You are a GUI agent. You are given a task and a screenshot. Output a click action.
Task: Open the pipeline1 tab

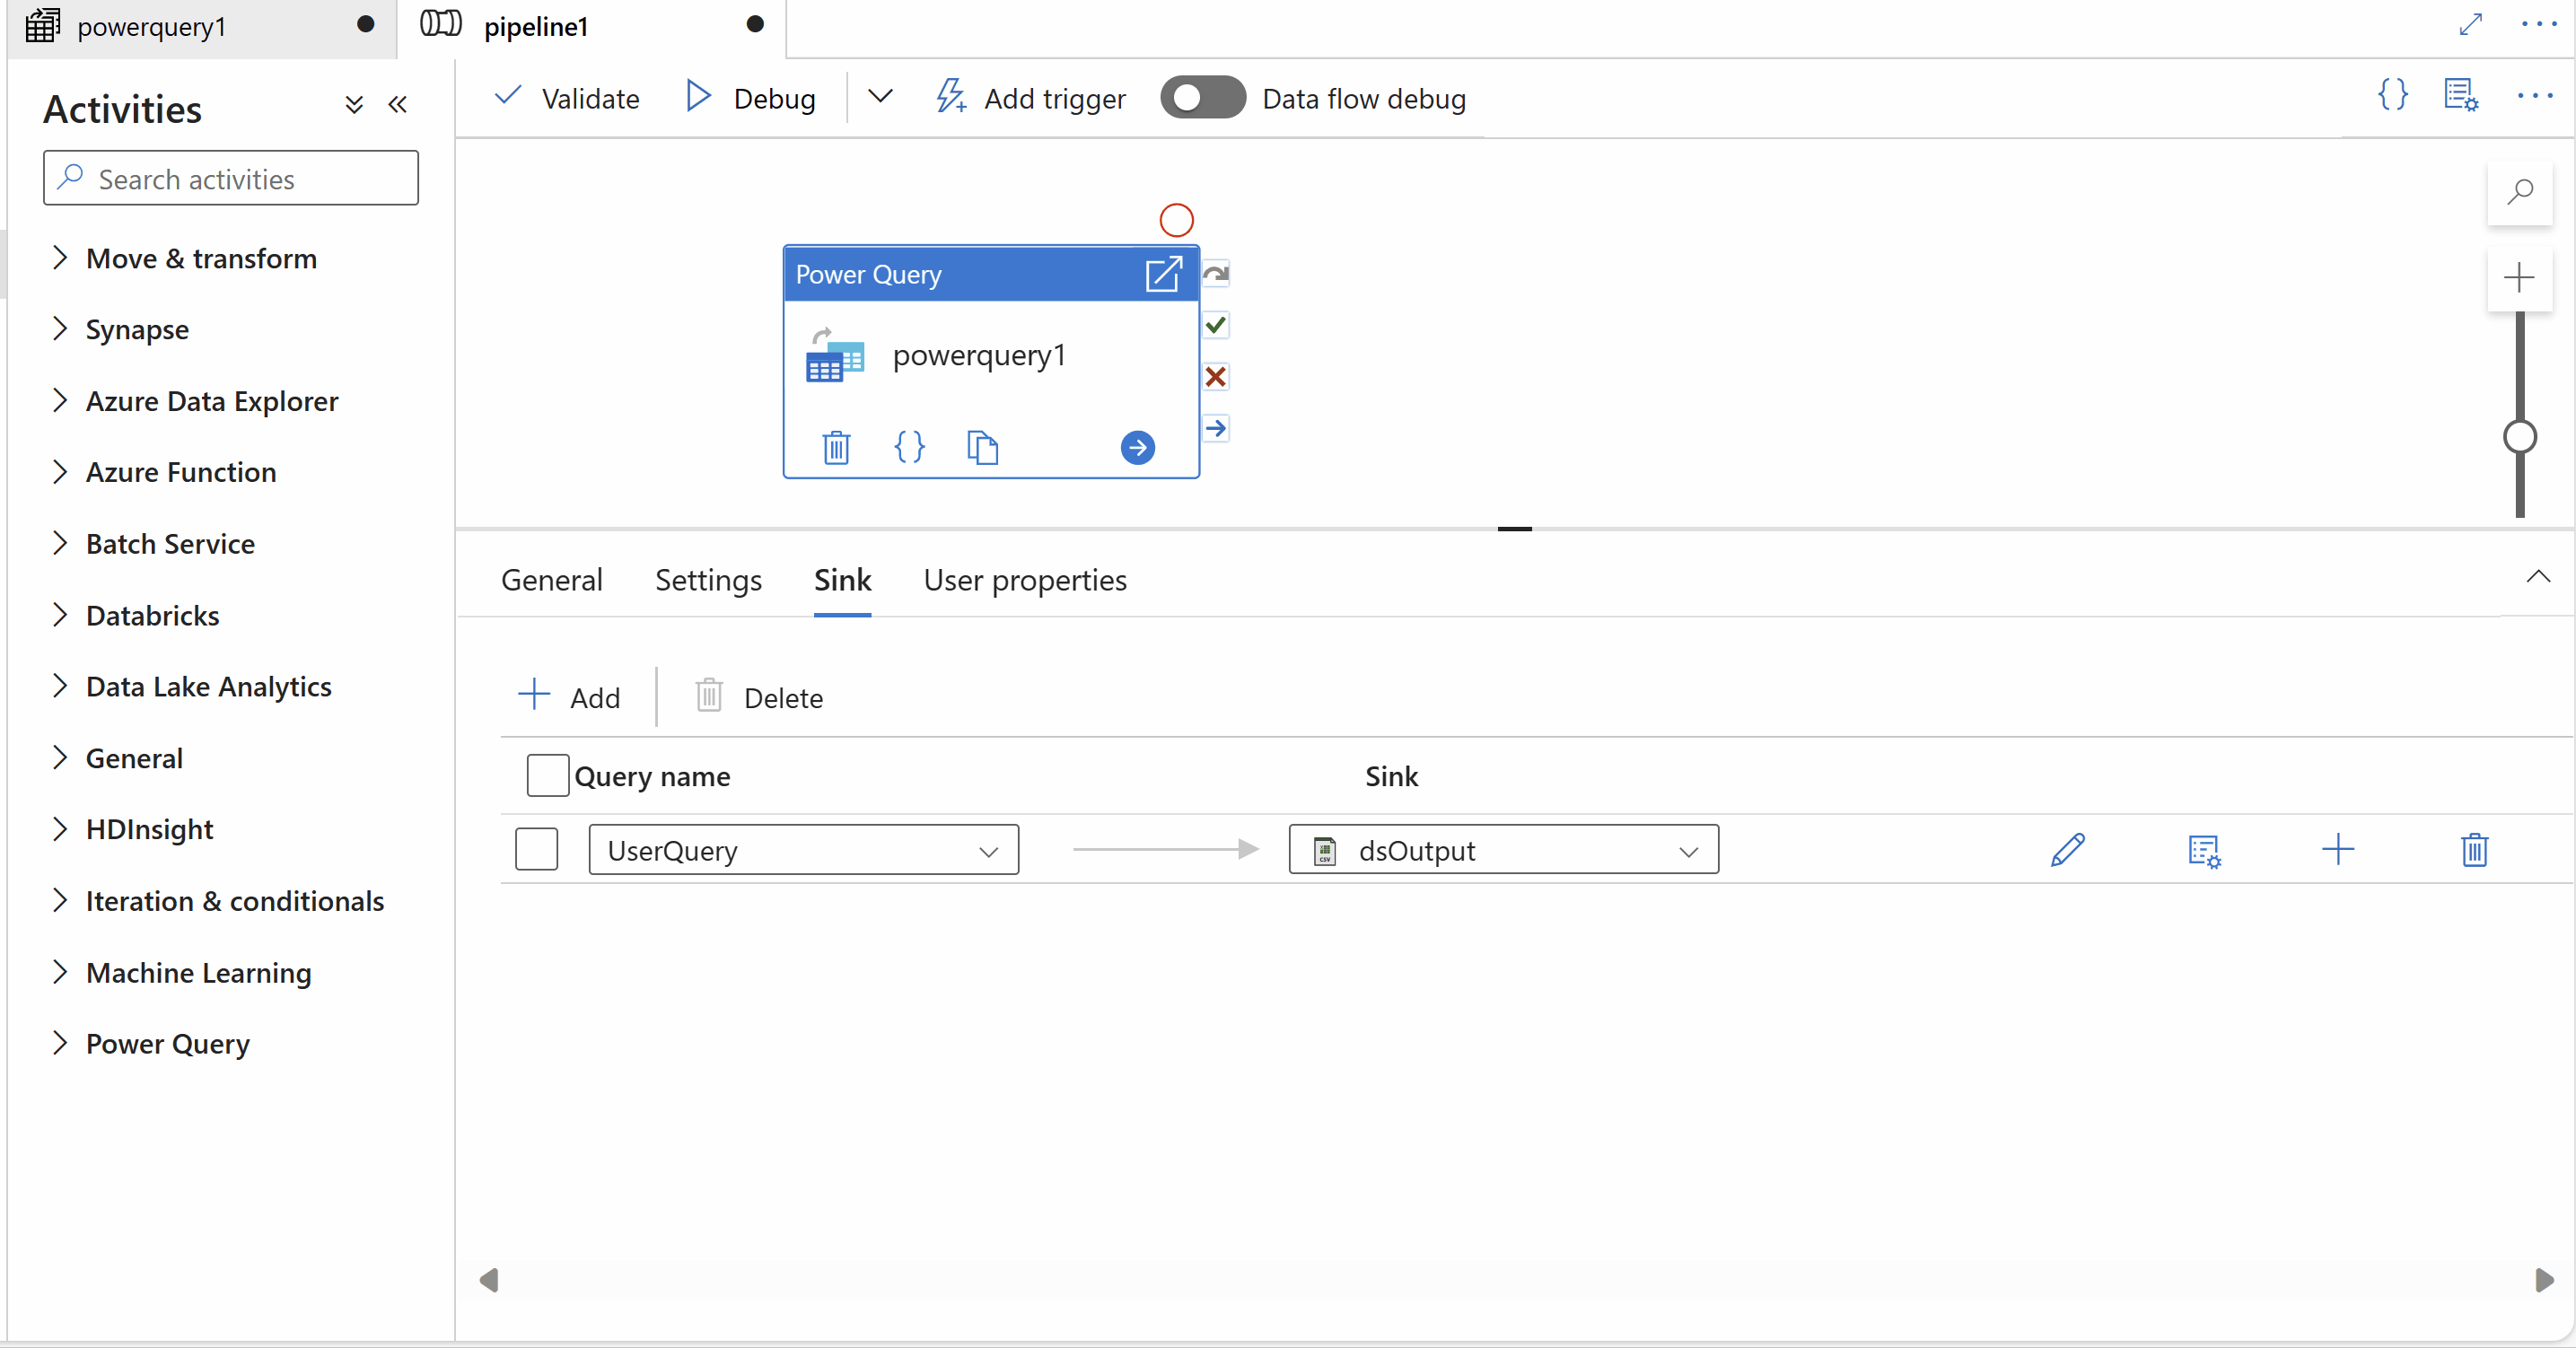(537, 27)
